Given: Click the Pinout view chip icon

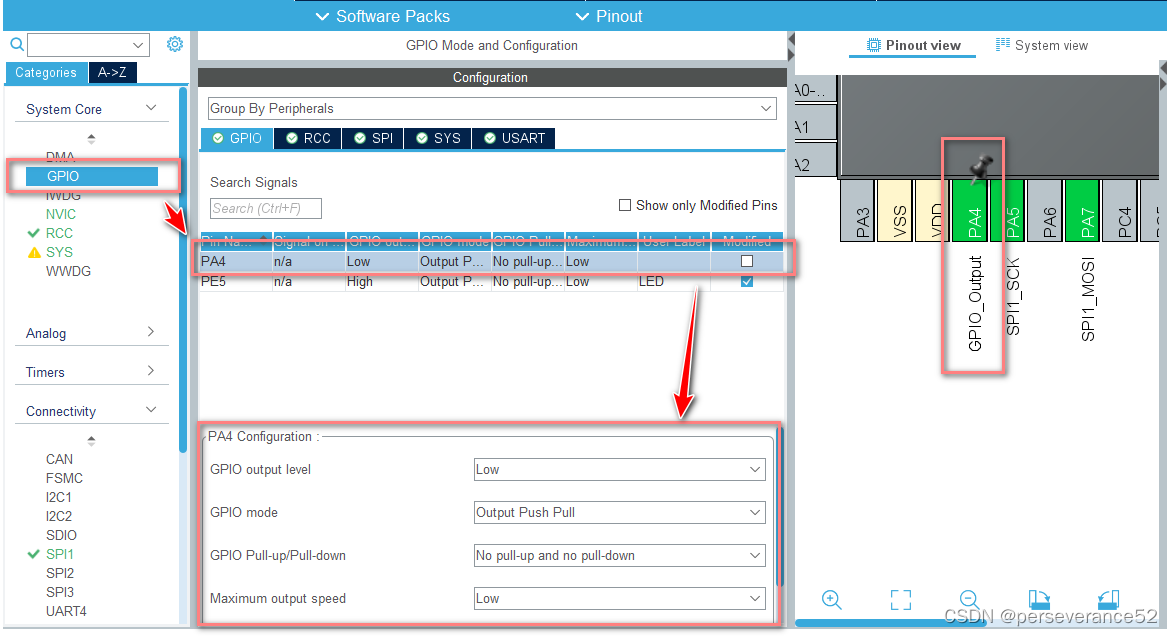Looking at the screenshot, I should pyautogui.click(x=873, y=46).
